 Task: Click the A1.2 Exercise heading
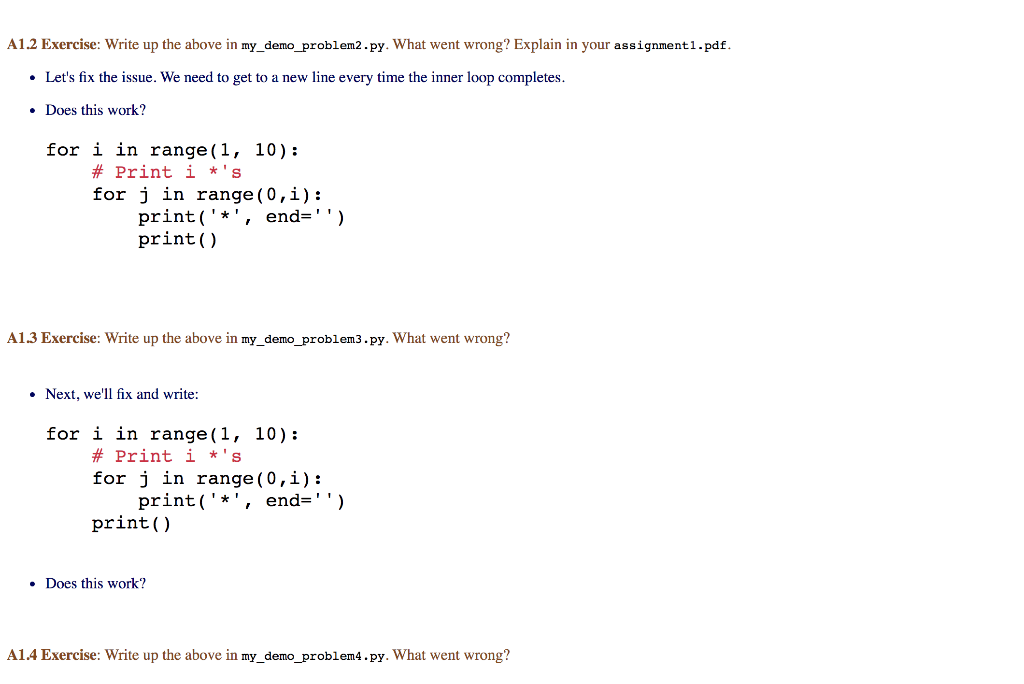pos(52,44)
